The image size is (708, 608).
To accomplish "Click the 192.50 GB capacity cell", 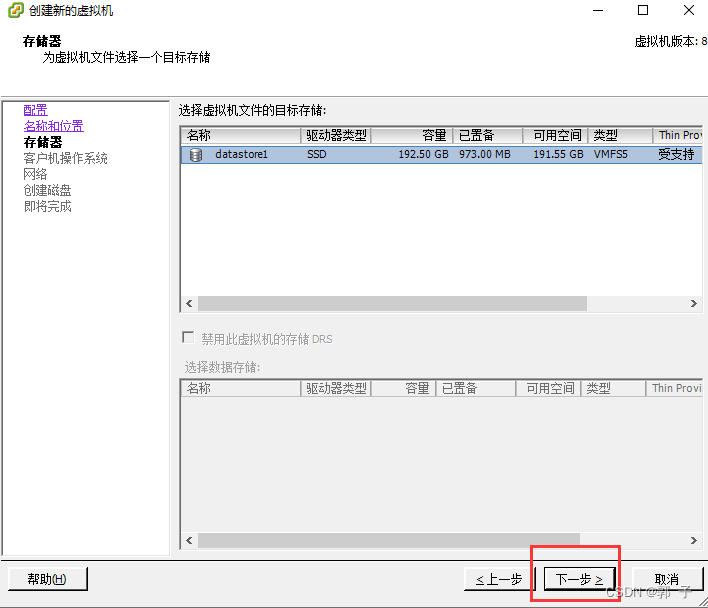I will [423, 154].
